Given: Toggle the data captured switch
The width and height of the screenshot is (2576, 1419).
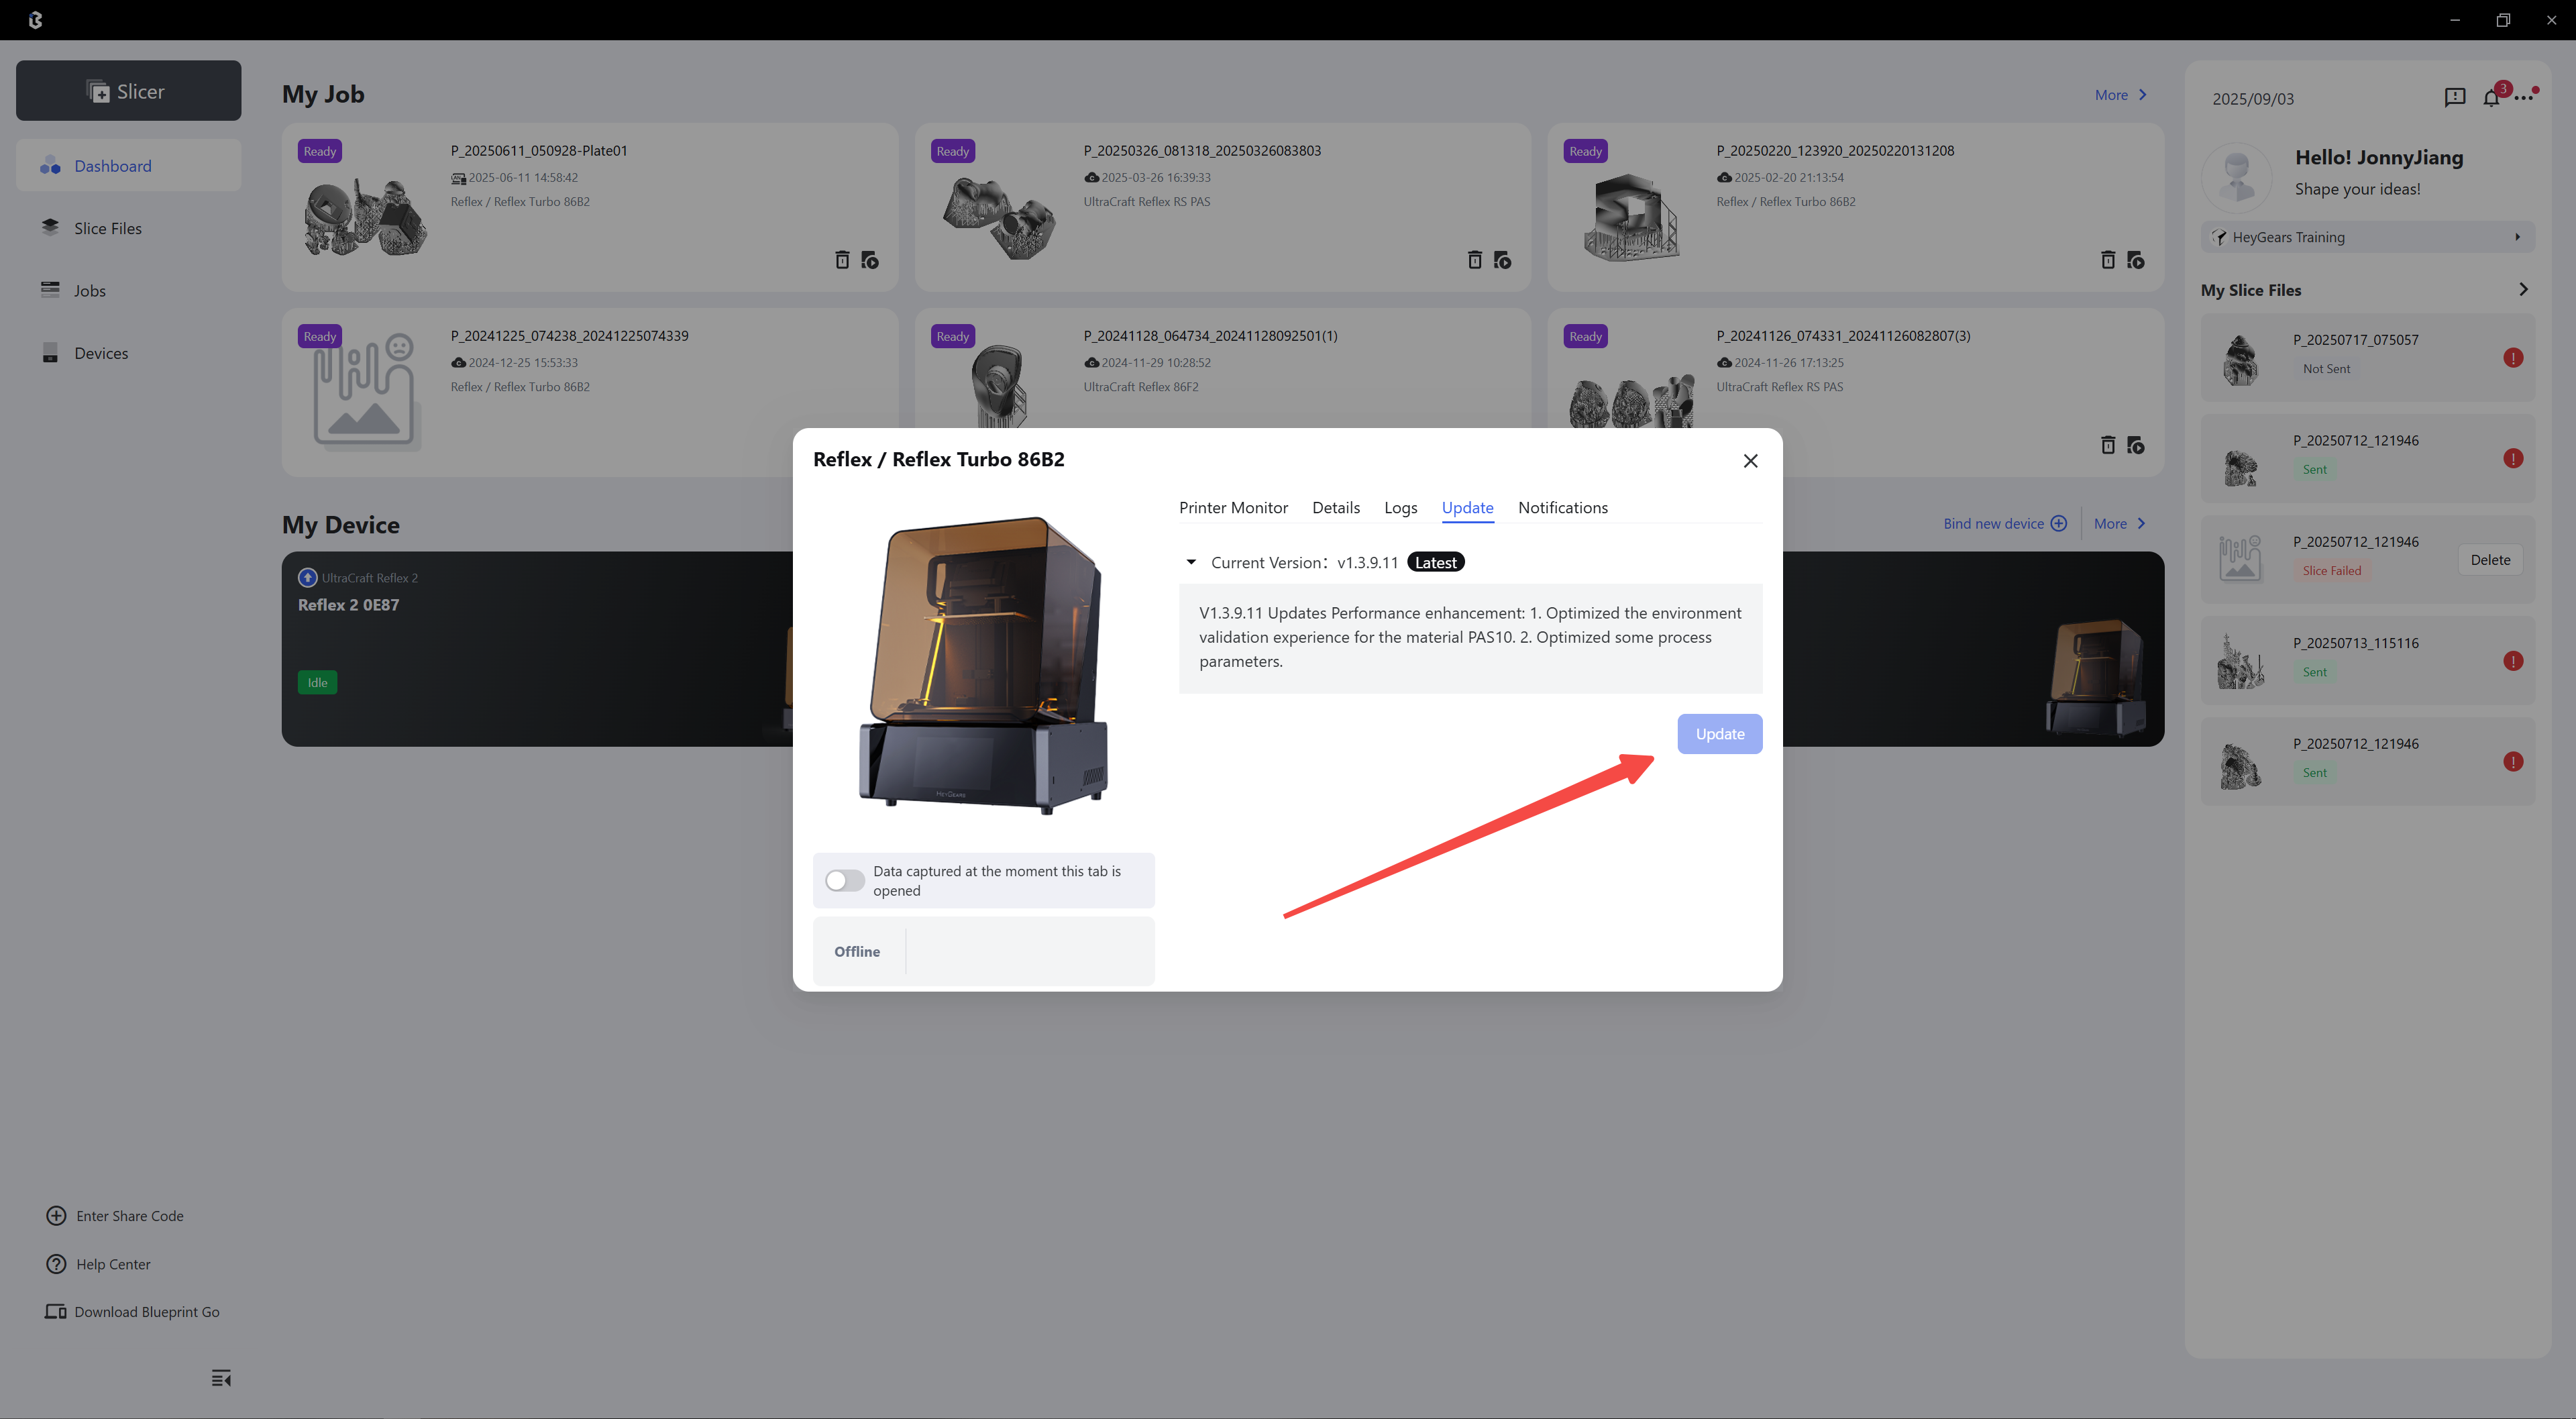Looking at the screenshot, I should coord(845,880).
